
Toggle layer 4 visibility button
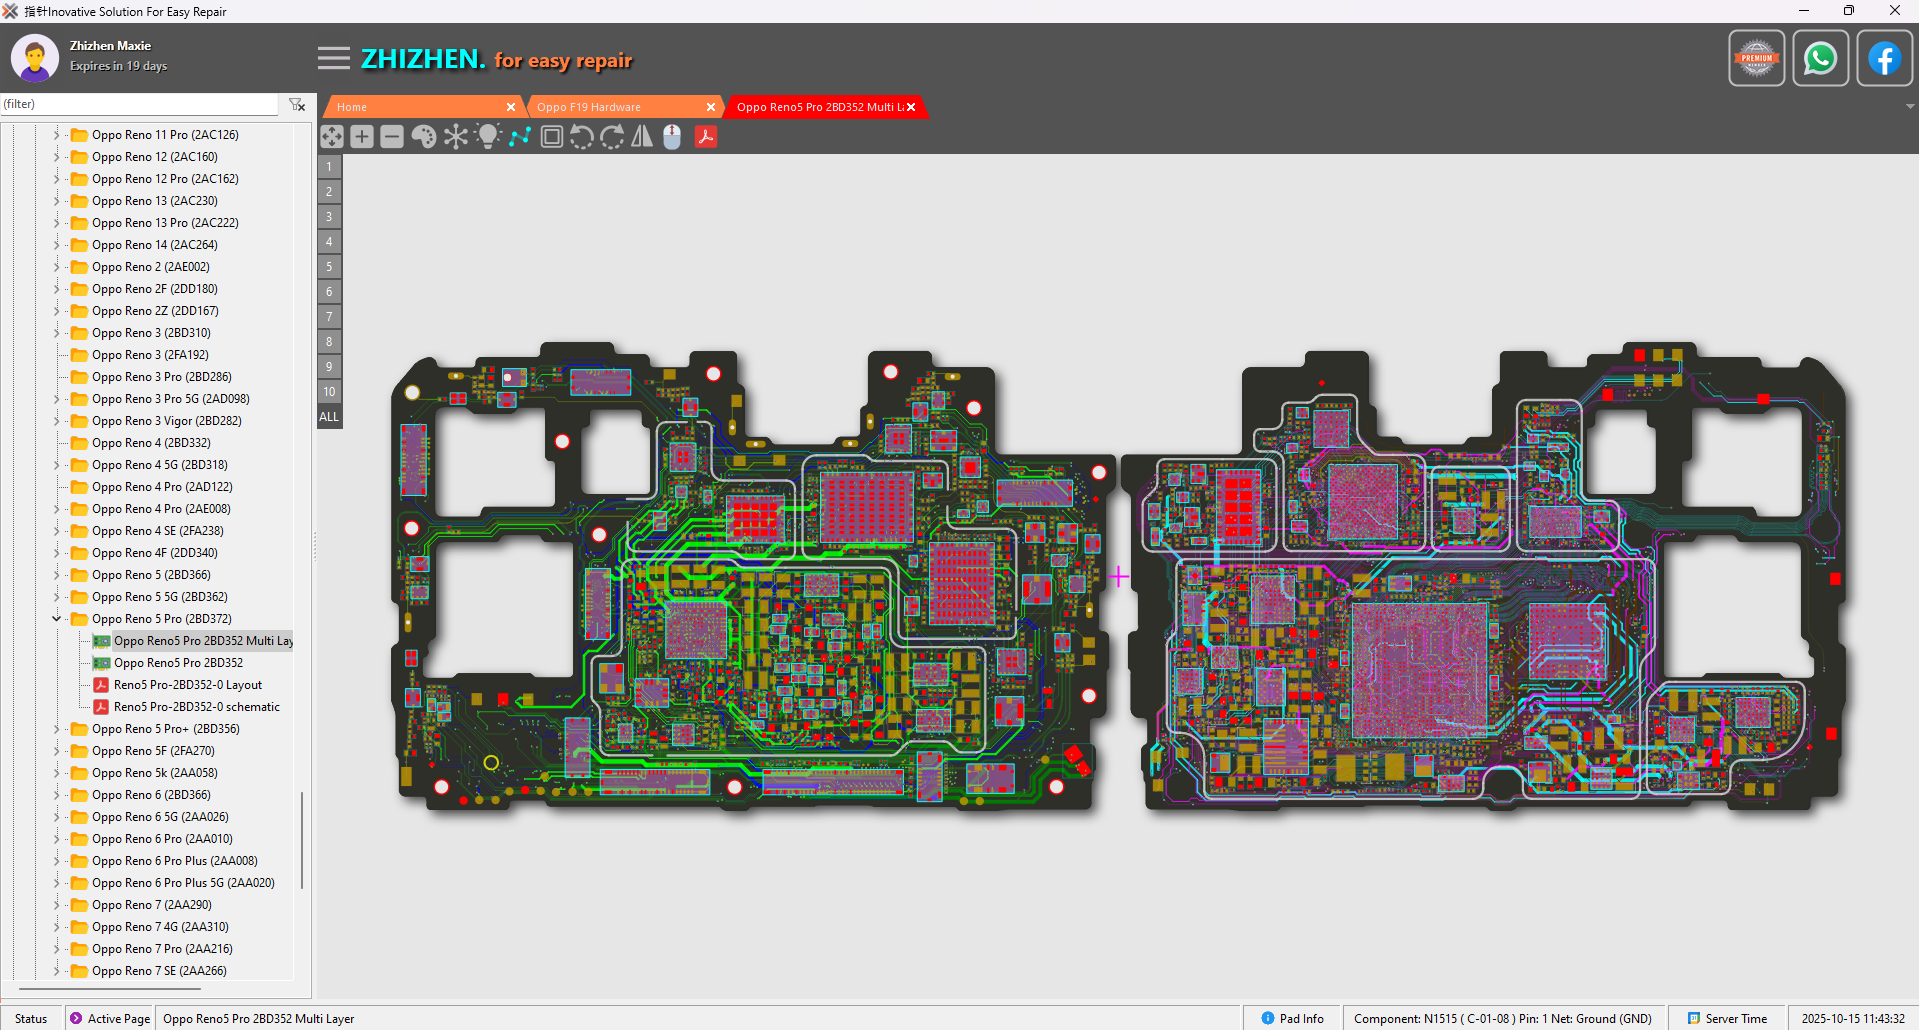click(329, 242)
